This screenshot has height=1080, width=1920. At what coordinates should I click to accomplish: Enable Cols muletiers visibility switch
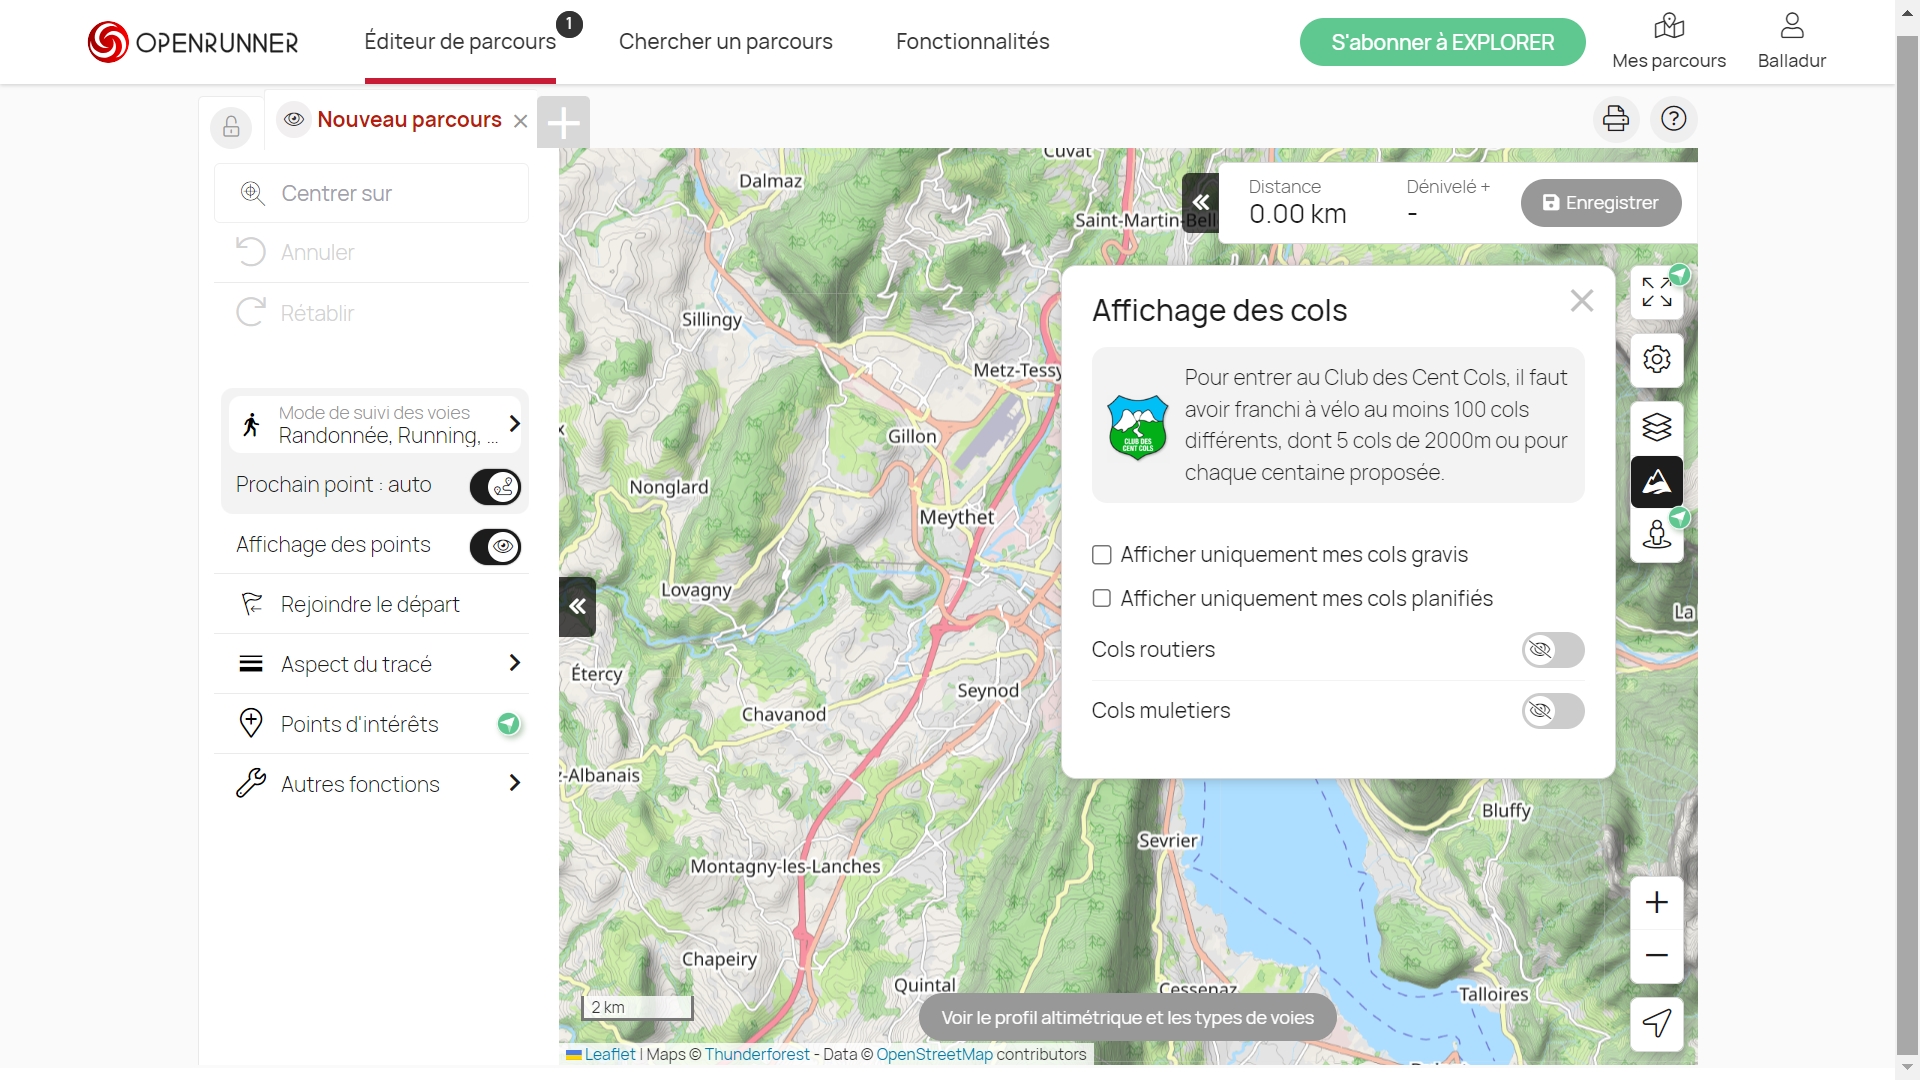point(1552,711)
